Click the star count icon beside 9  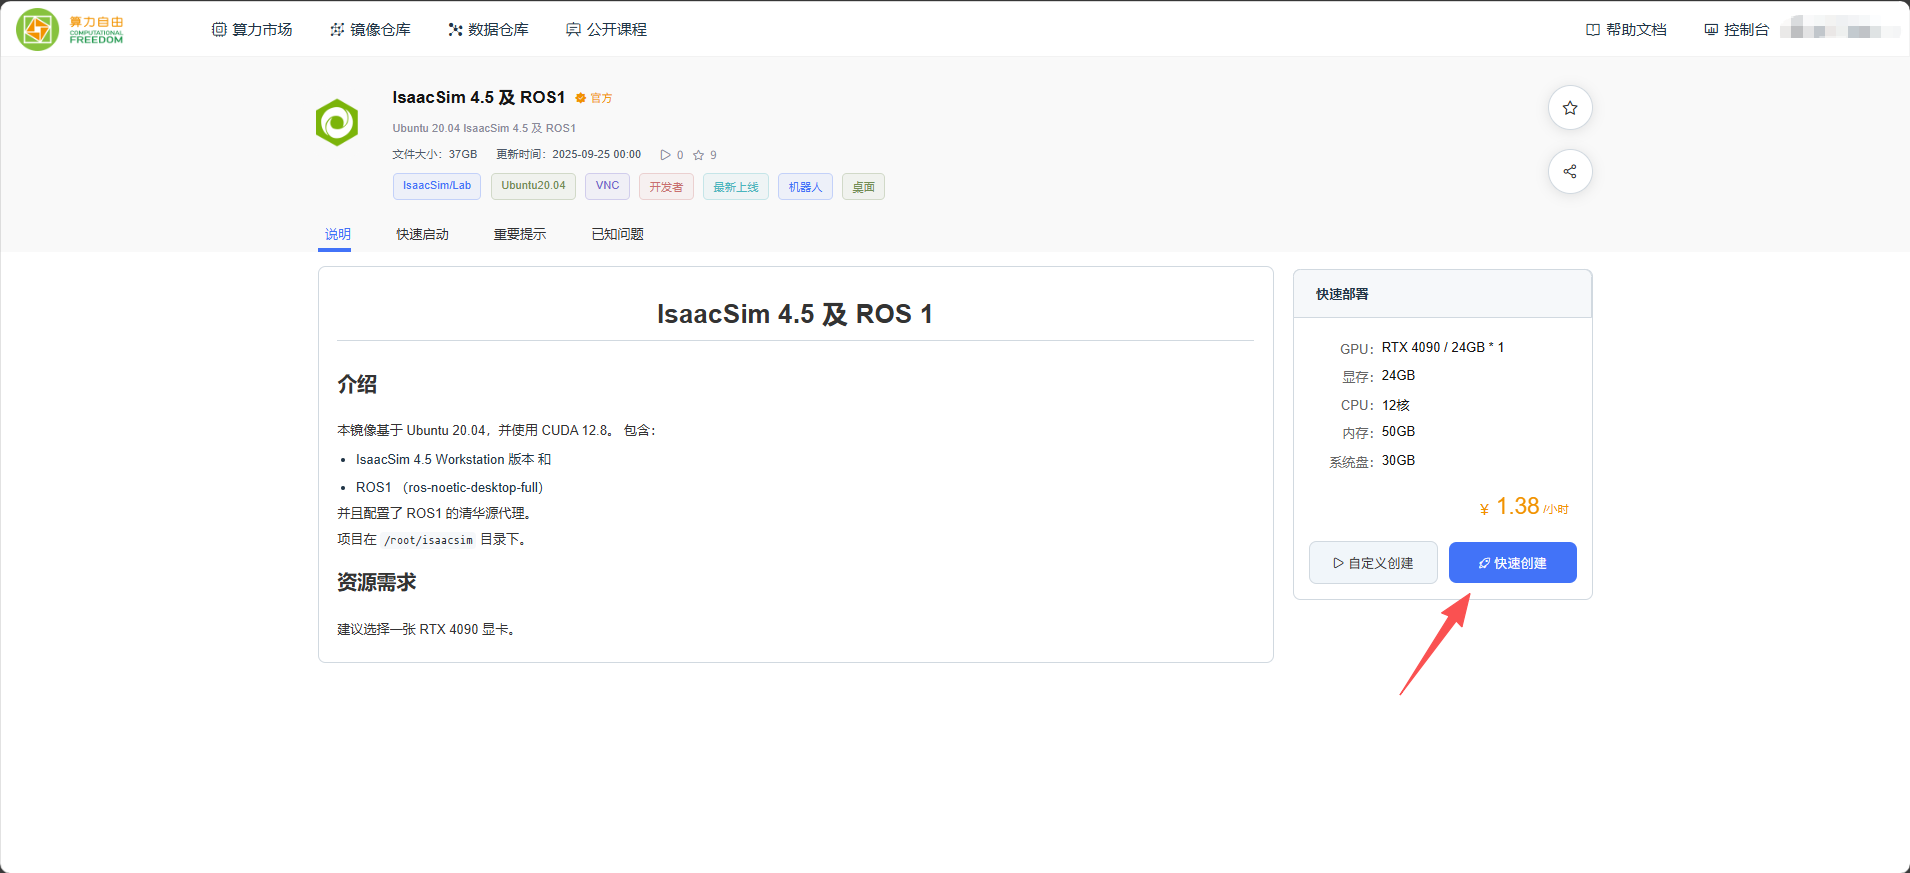pos(699,155)
